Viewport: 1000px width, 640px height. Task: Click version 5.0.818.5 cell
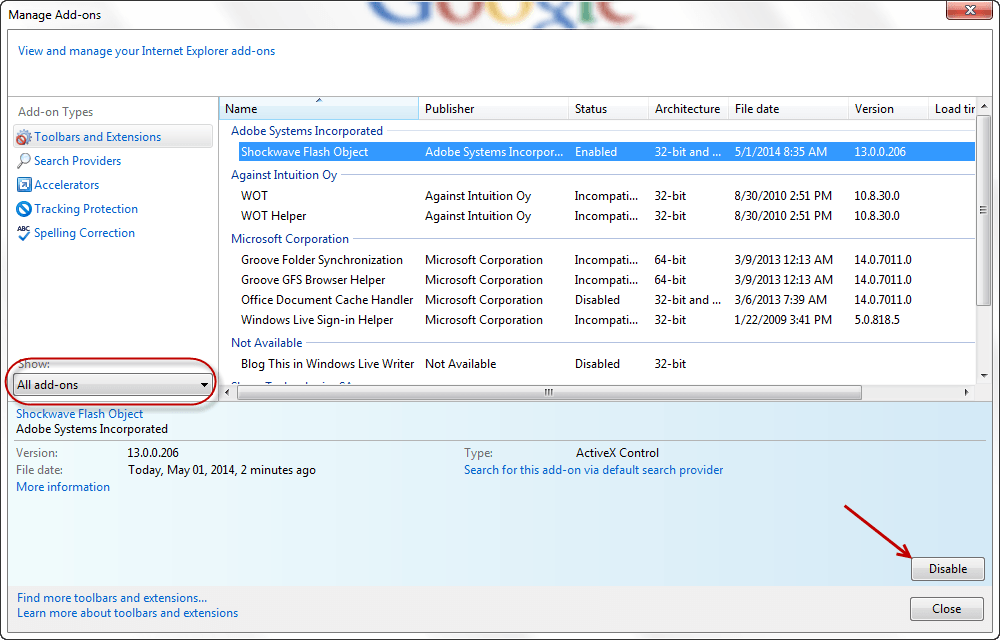click(x=877, y=320)
